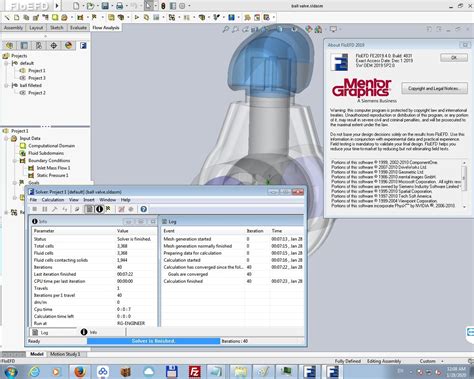
Task: Click OK in the About FloEFD dialog
Action: click(454, 58)
